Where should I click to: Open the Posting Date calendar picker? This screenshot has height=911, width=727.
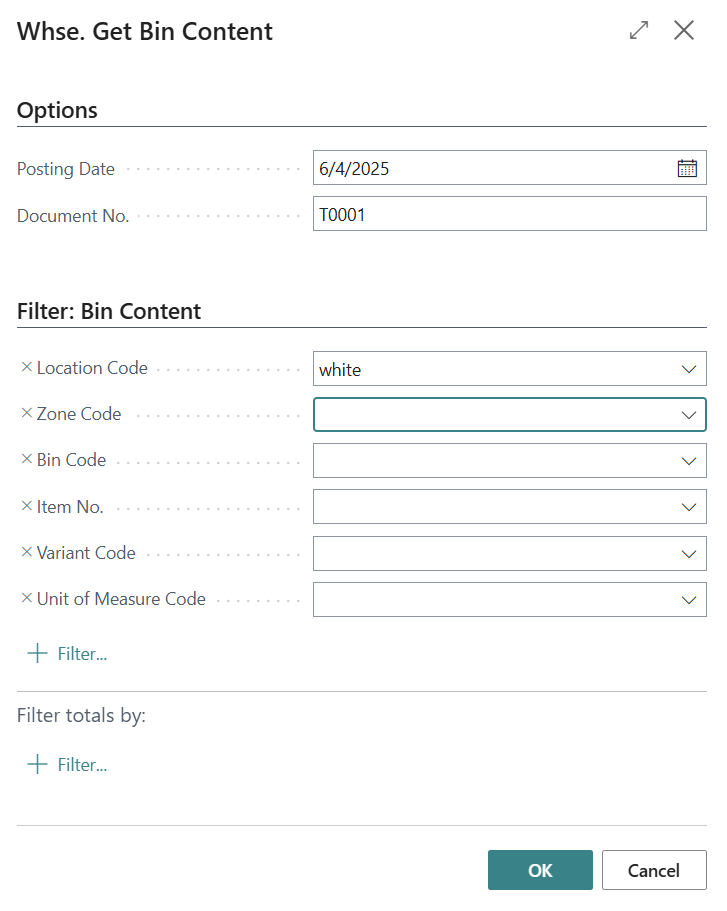point(687,169)
